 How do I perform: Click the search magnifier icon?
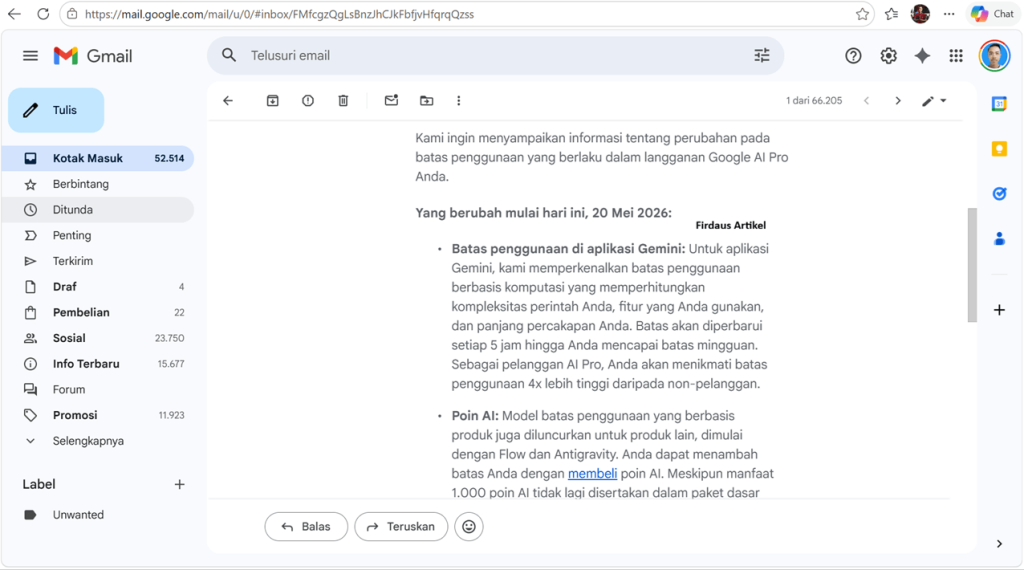pos(229,55)
